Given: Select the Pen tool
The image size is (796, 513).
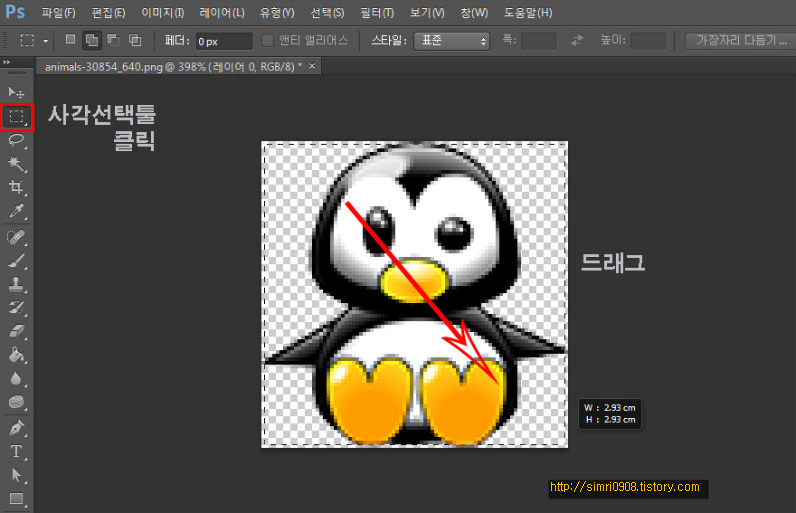Looking at the screenshot, I should [16, 428].
